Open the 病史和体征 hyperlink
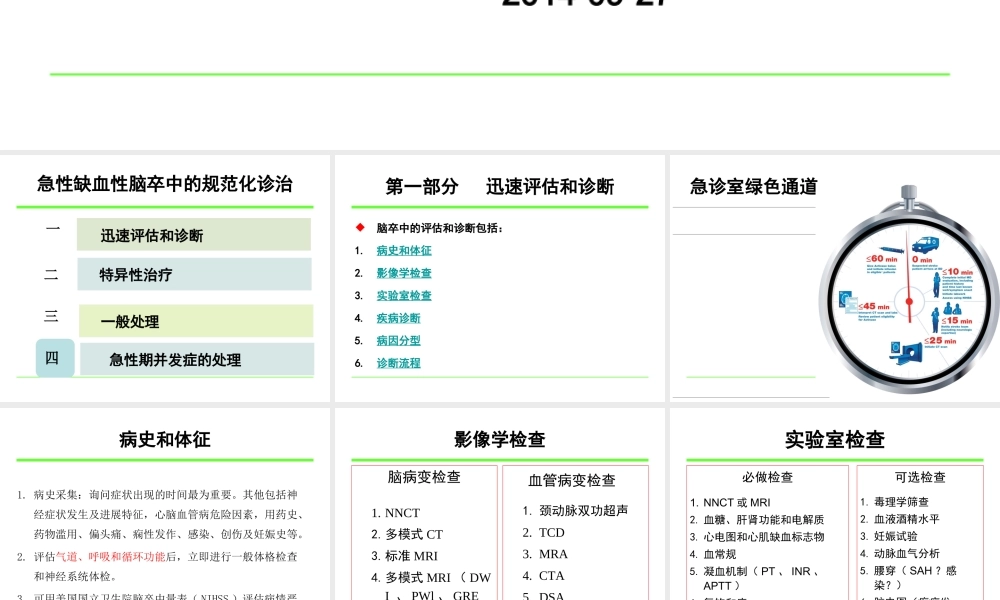Image resolution: width=1000 pixels, height=600 pixels. tap(404, 250)
